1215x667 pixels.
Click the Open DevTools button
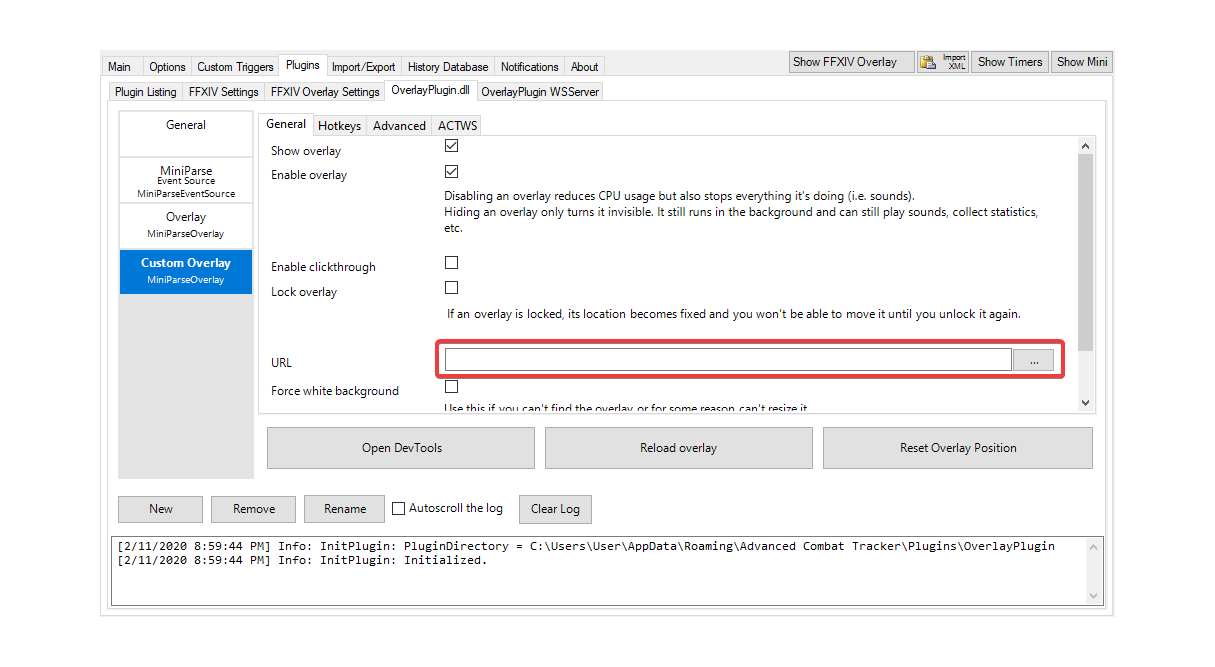[x=399, y=447]
